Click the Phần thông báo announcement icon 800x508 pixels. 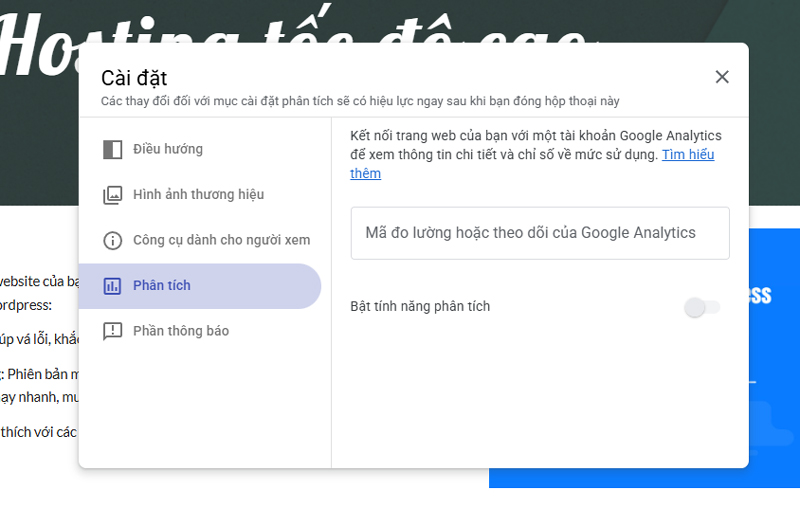click(112, 332)
